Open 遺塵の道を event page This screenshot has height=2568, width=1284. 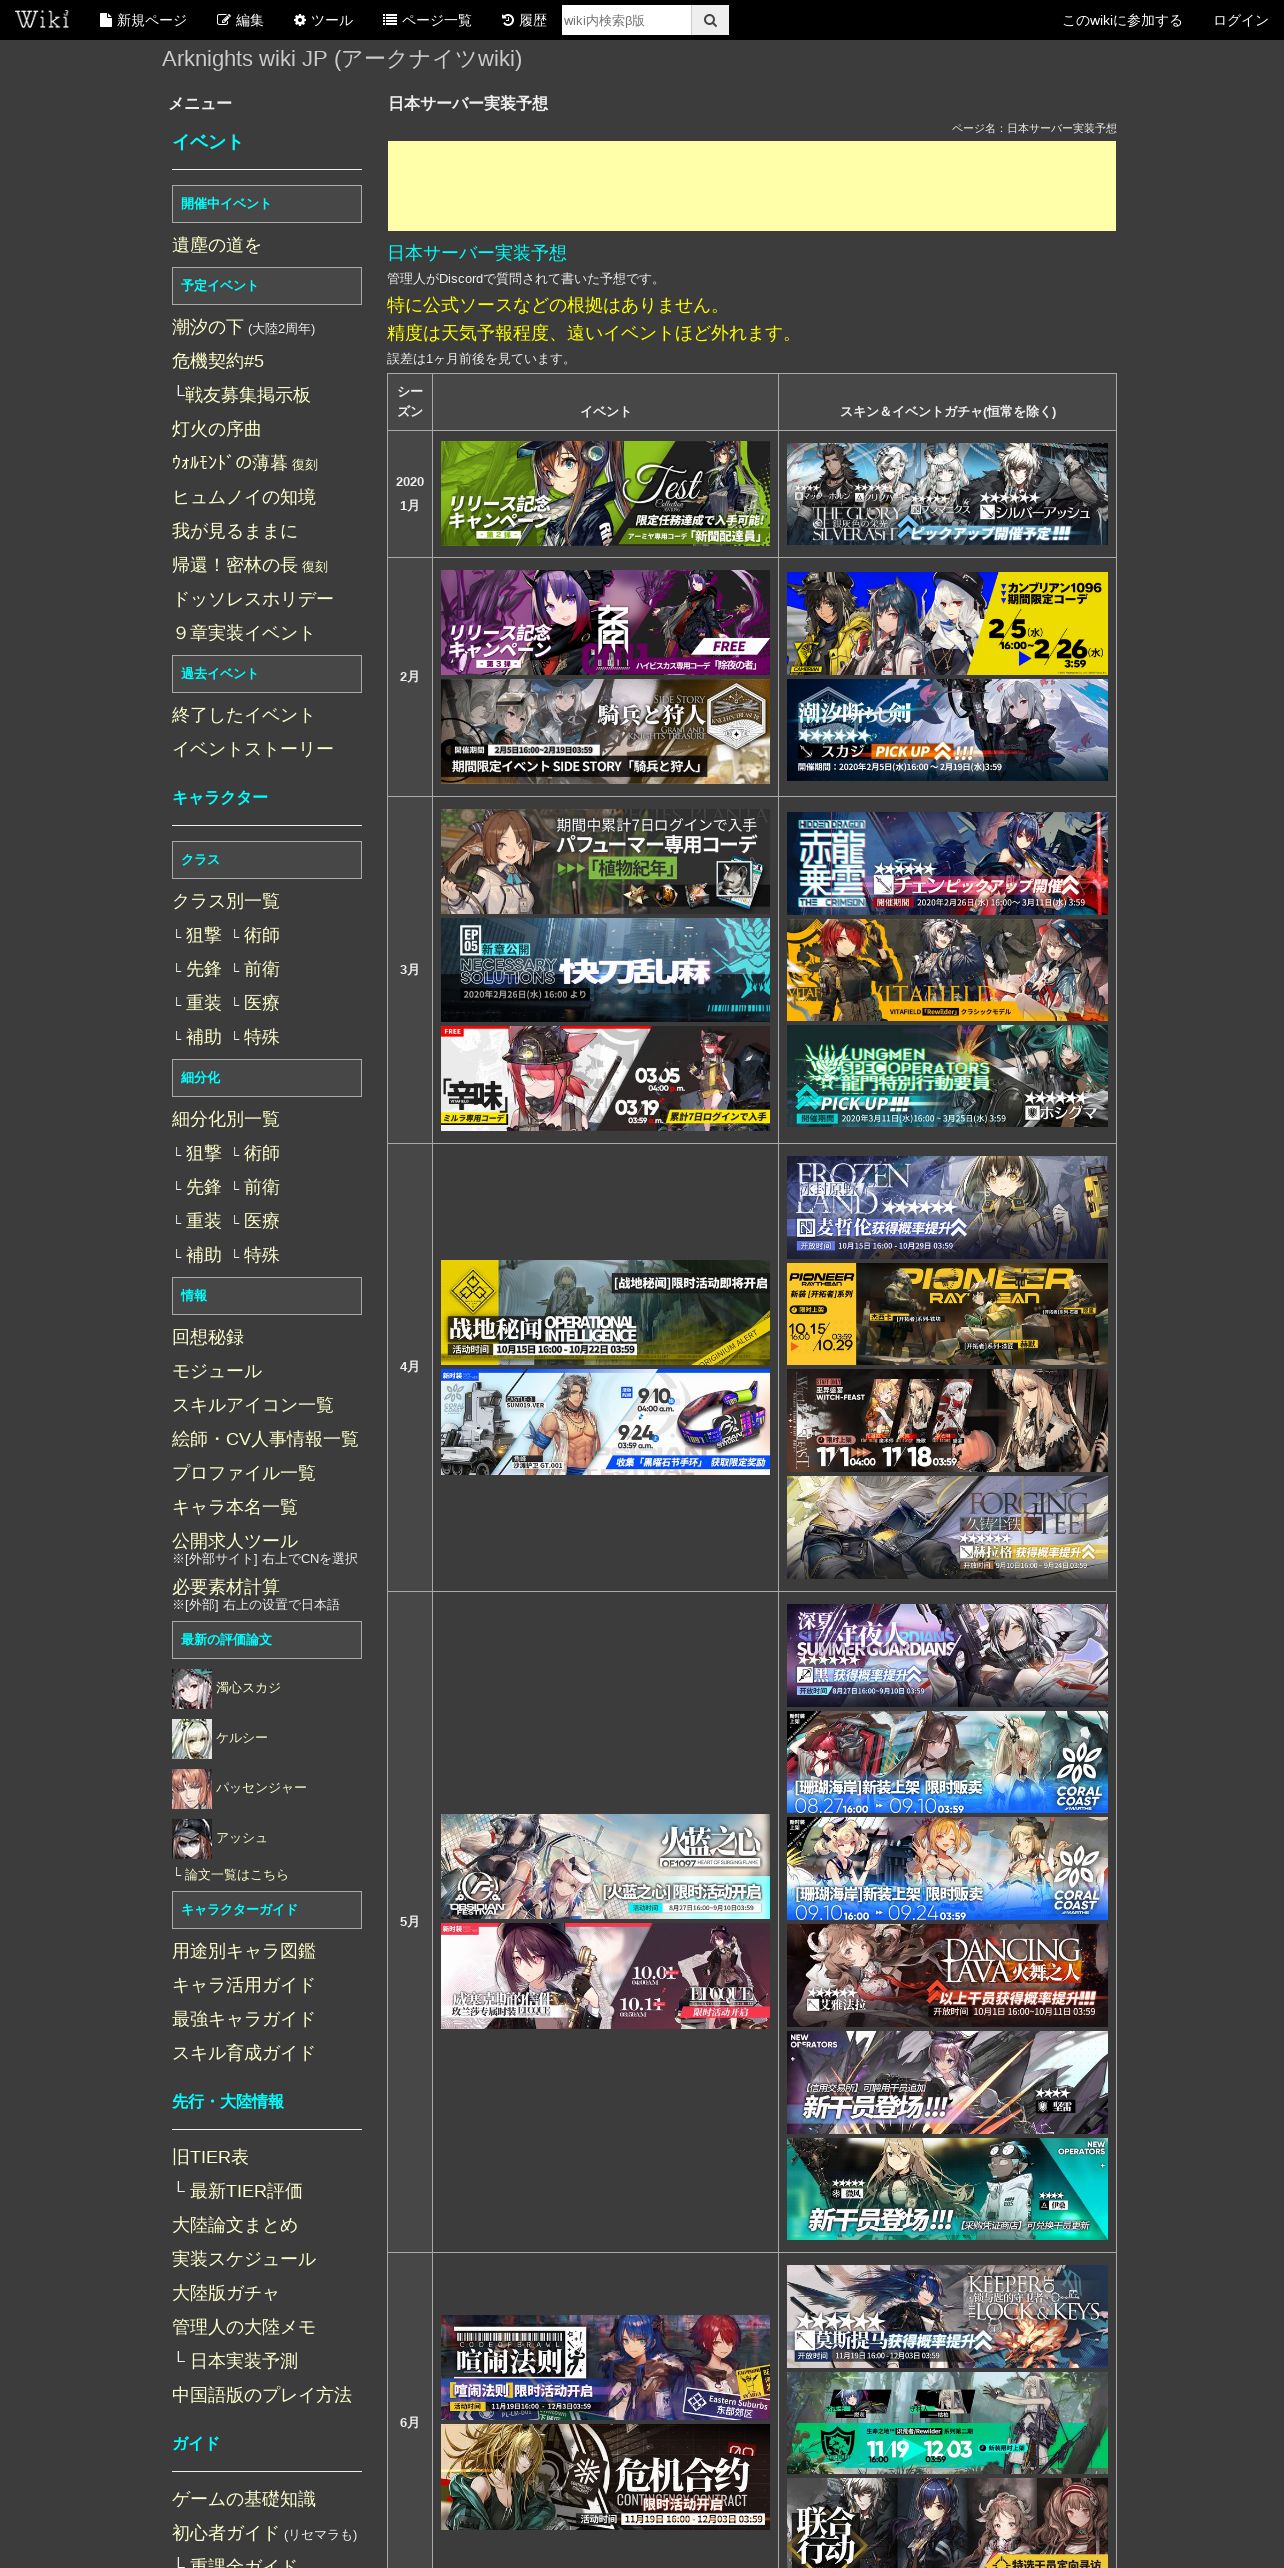pyautogui.click(x=216, y=246)
